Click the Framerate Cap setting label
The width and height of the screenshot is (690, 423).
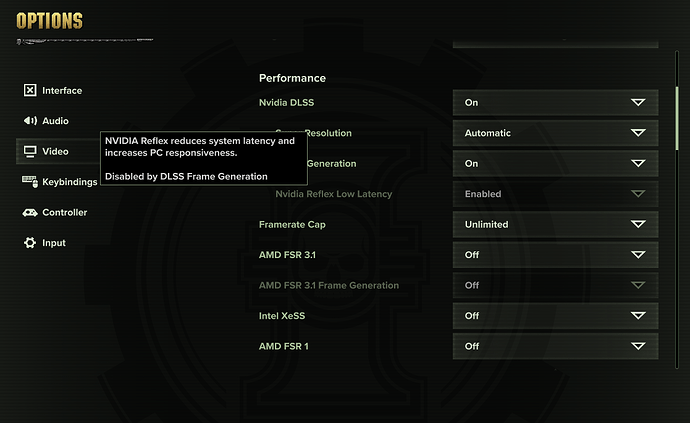coord(292,225)
